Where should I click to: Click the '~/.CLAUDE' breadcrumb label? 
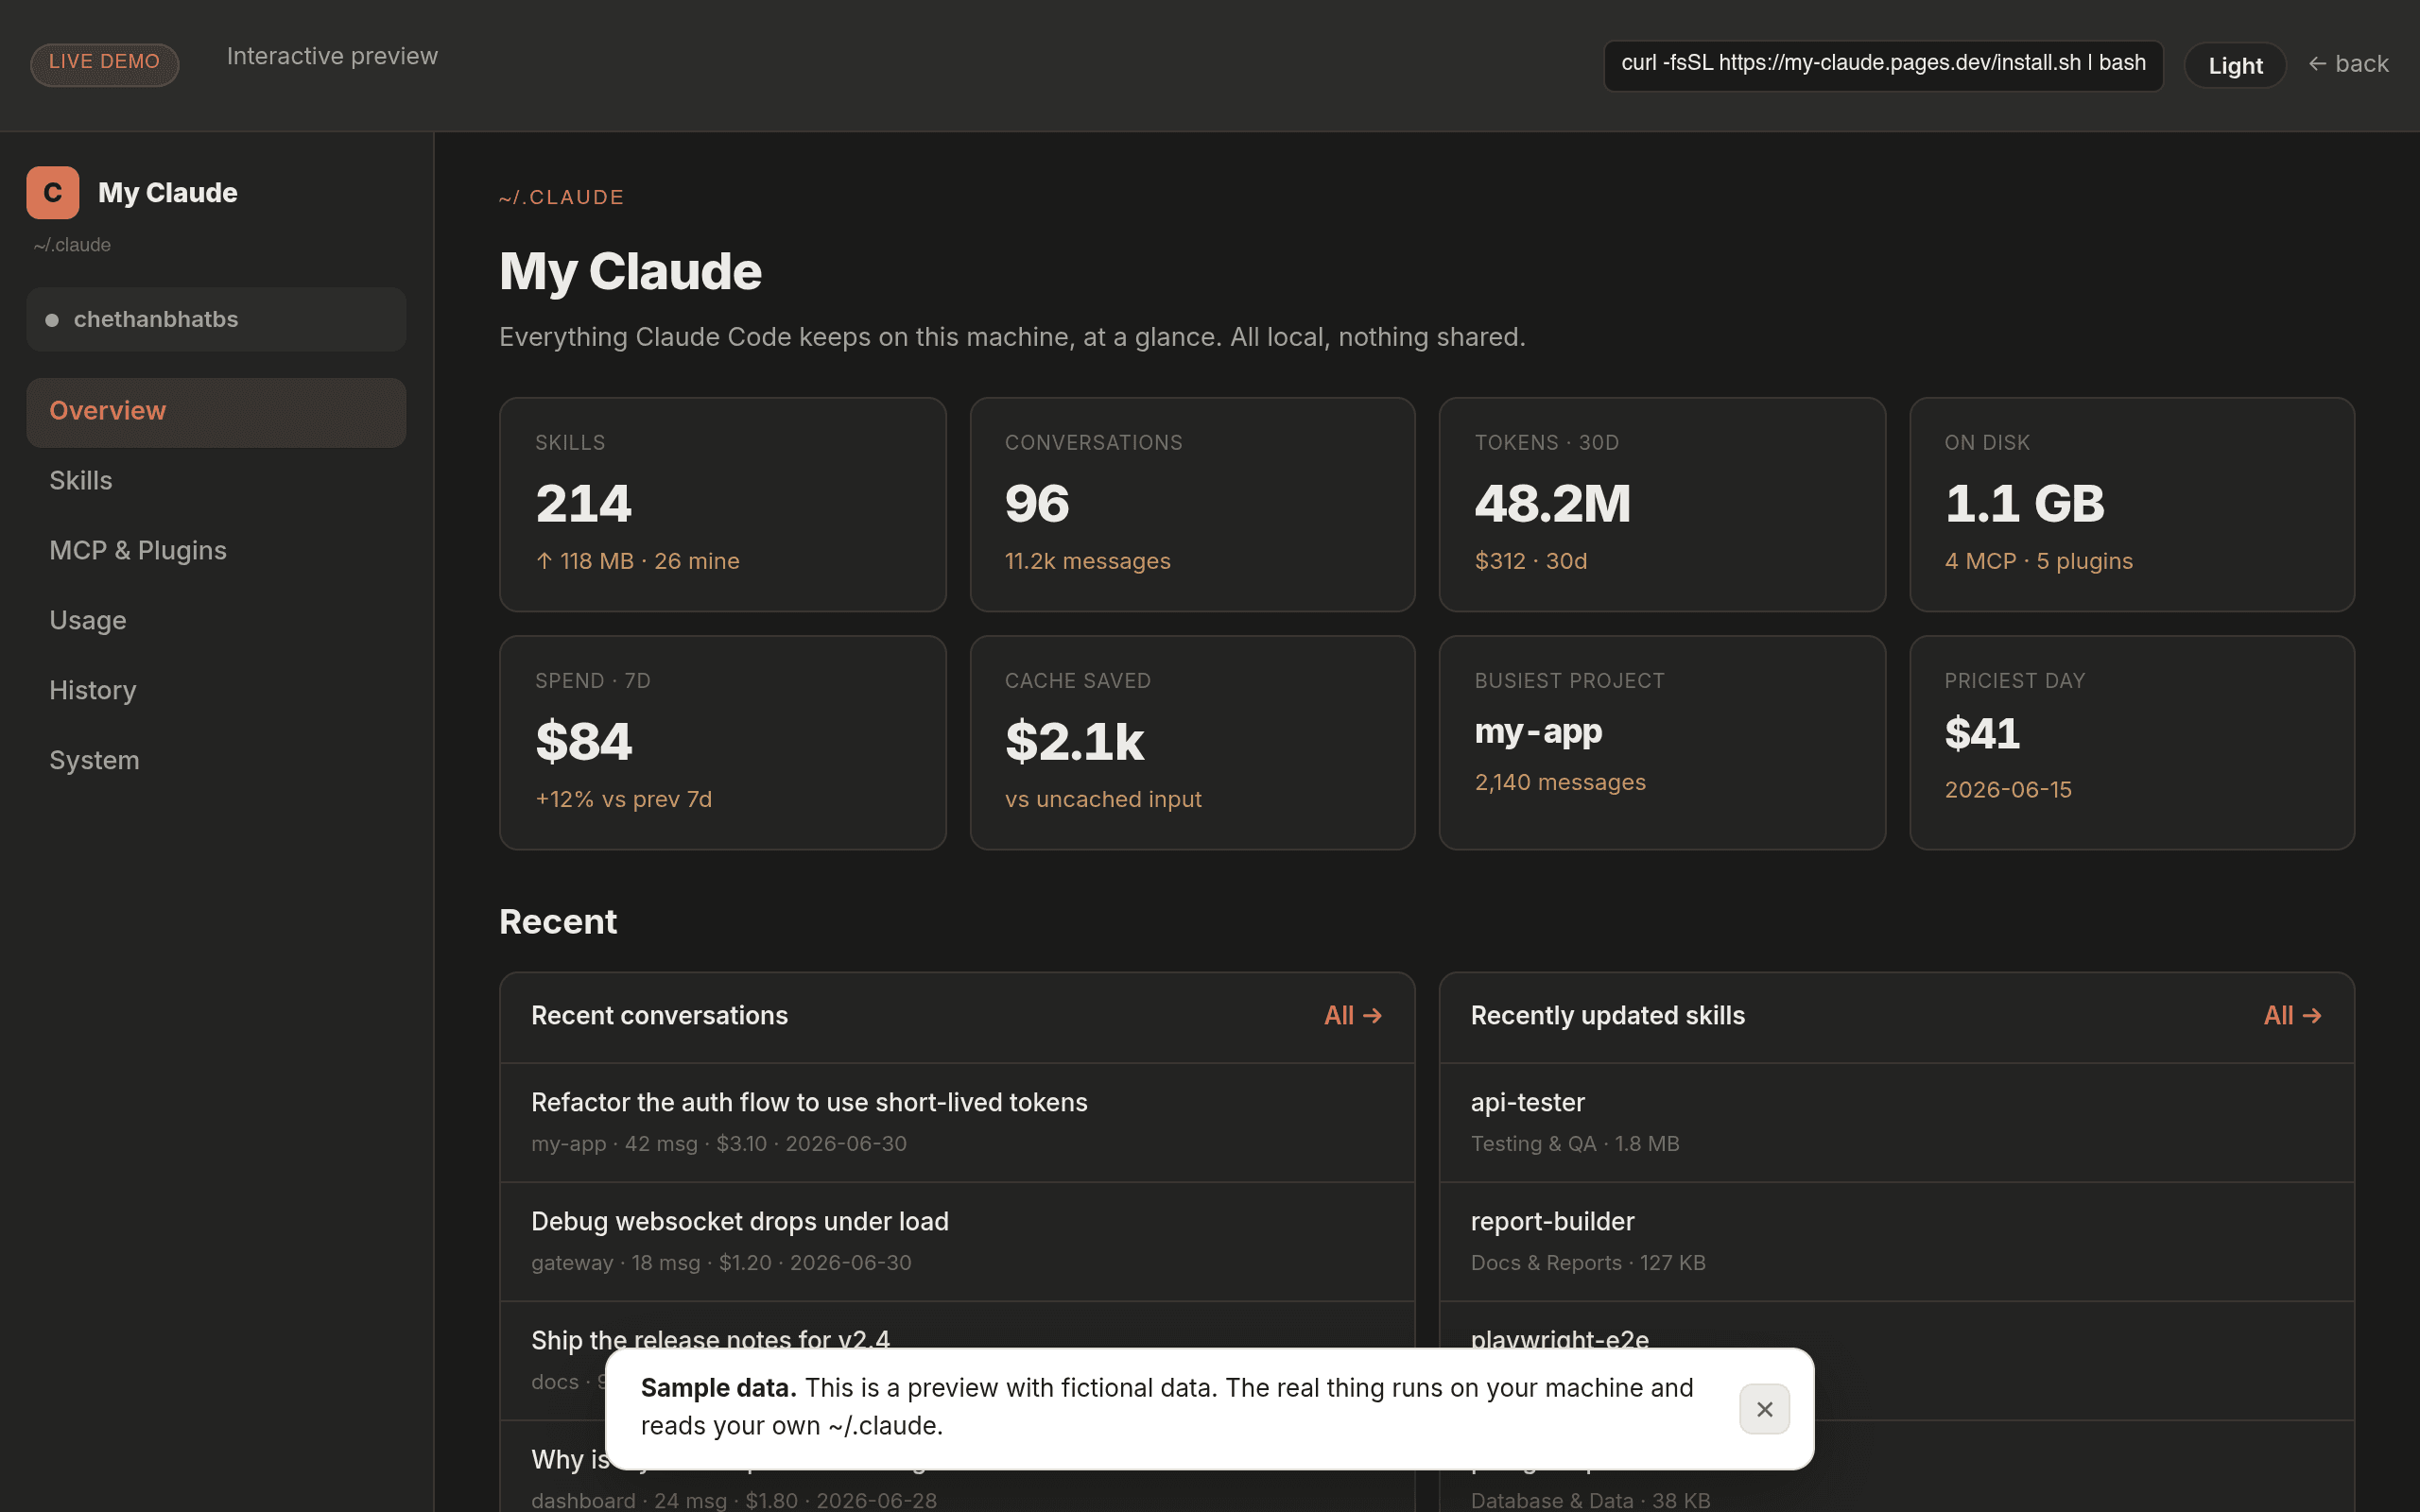click(561, 197)
